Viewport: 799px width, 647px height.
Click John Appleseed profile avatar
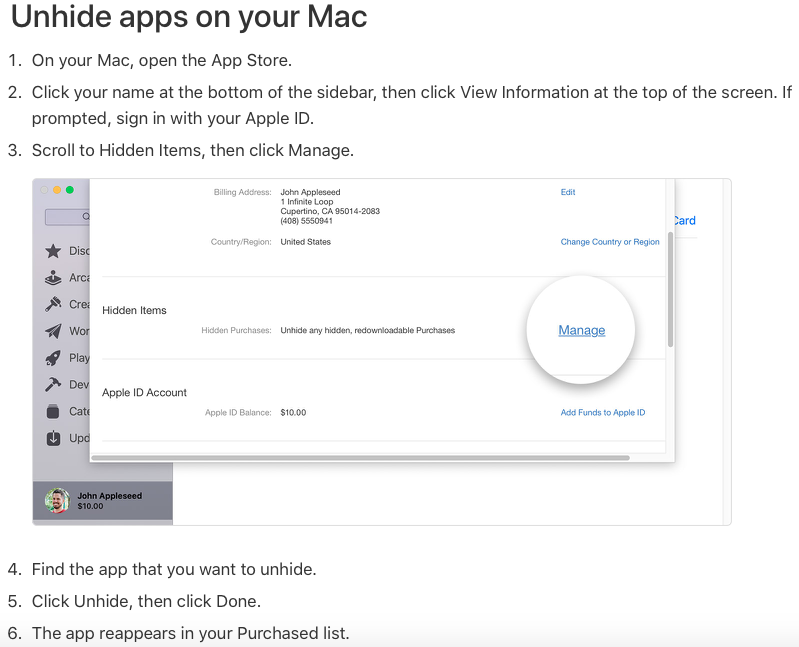click(57, 500)
